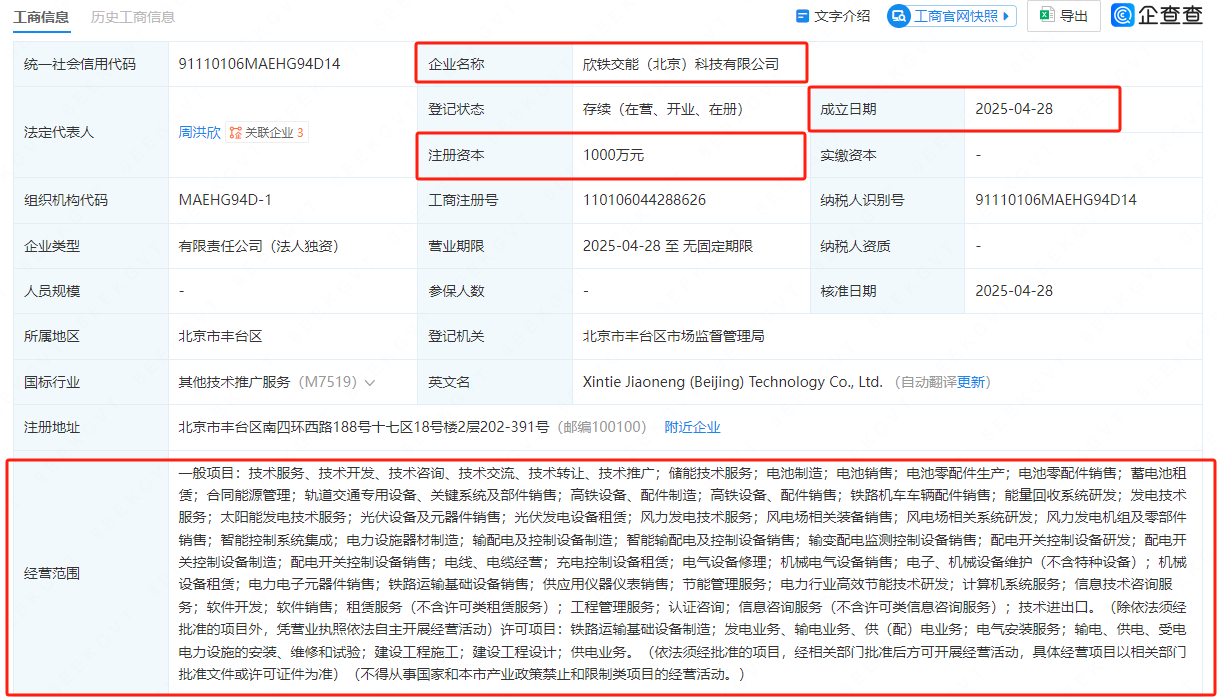This screenshot has width=1218, height=698.
Task: Click the postal code (邮编100100)
Action: point(601,427)
